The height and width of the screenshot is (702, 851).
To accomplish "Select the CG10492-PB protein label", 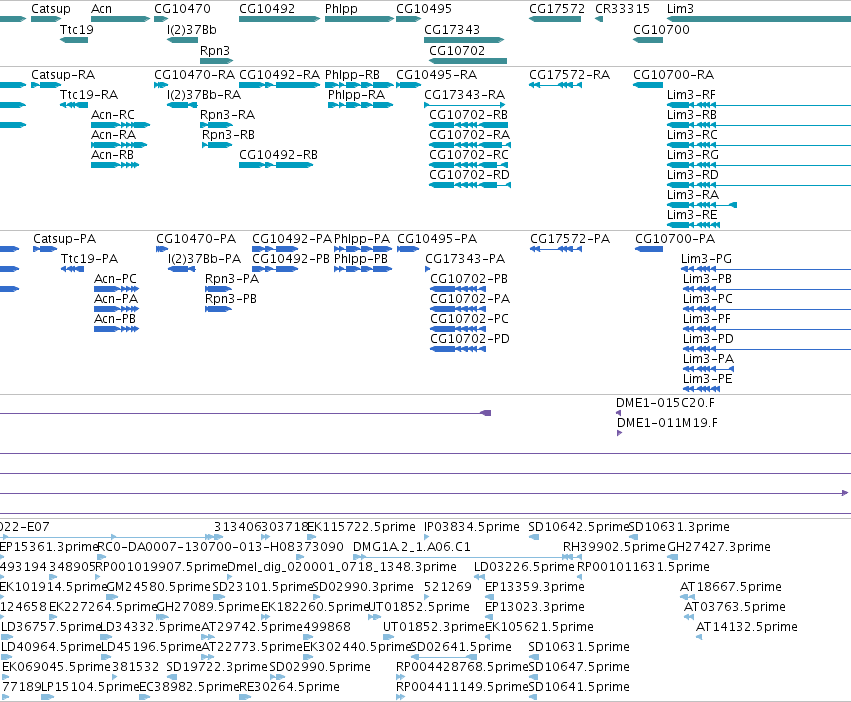I will tap(291, 259).
